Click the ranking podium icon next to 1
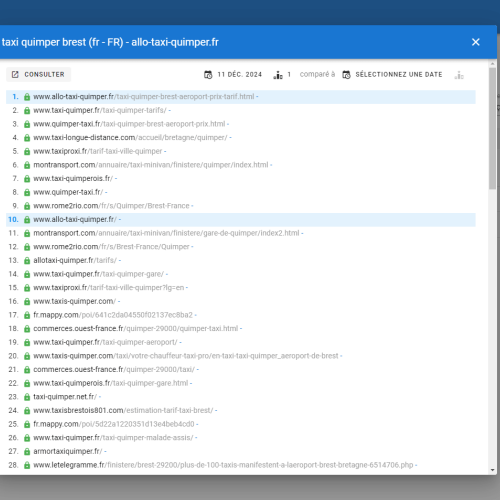This screenshot has height=500, width=500. [278, 75]
